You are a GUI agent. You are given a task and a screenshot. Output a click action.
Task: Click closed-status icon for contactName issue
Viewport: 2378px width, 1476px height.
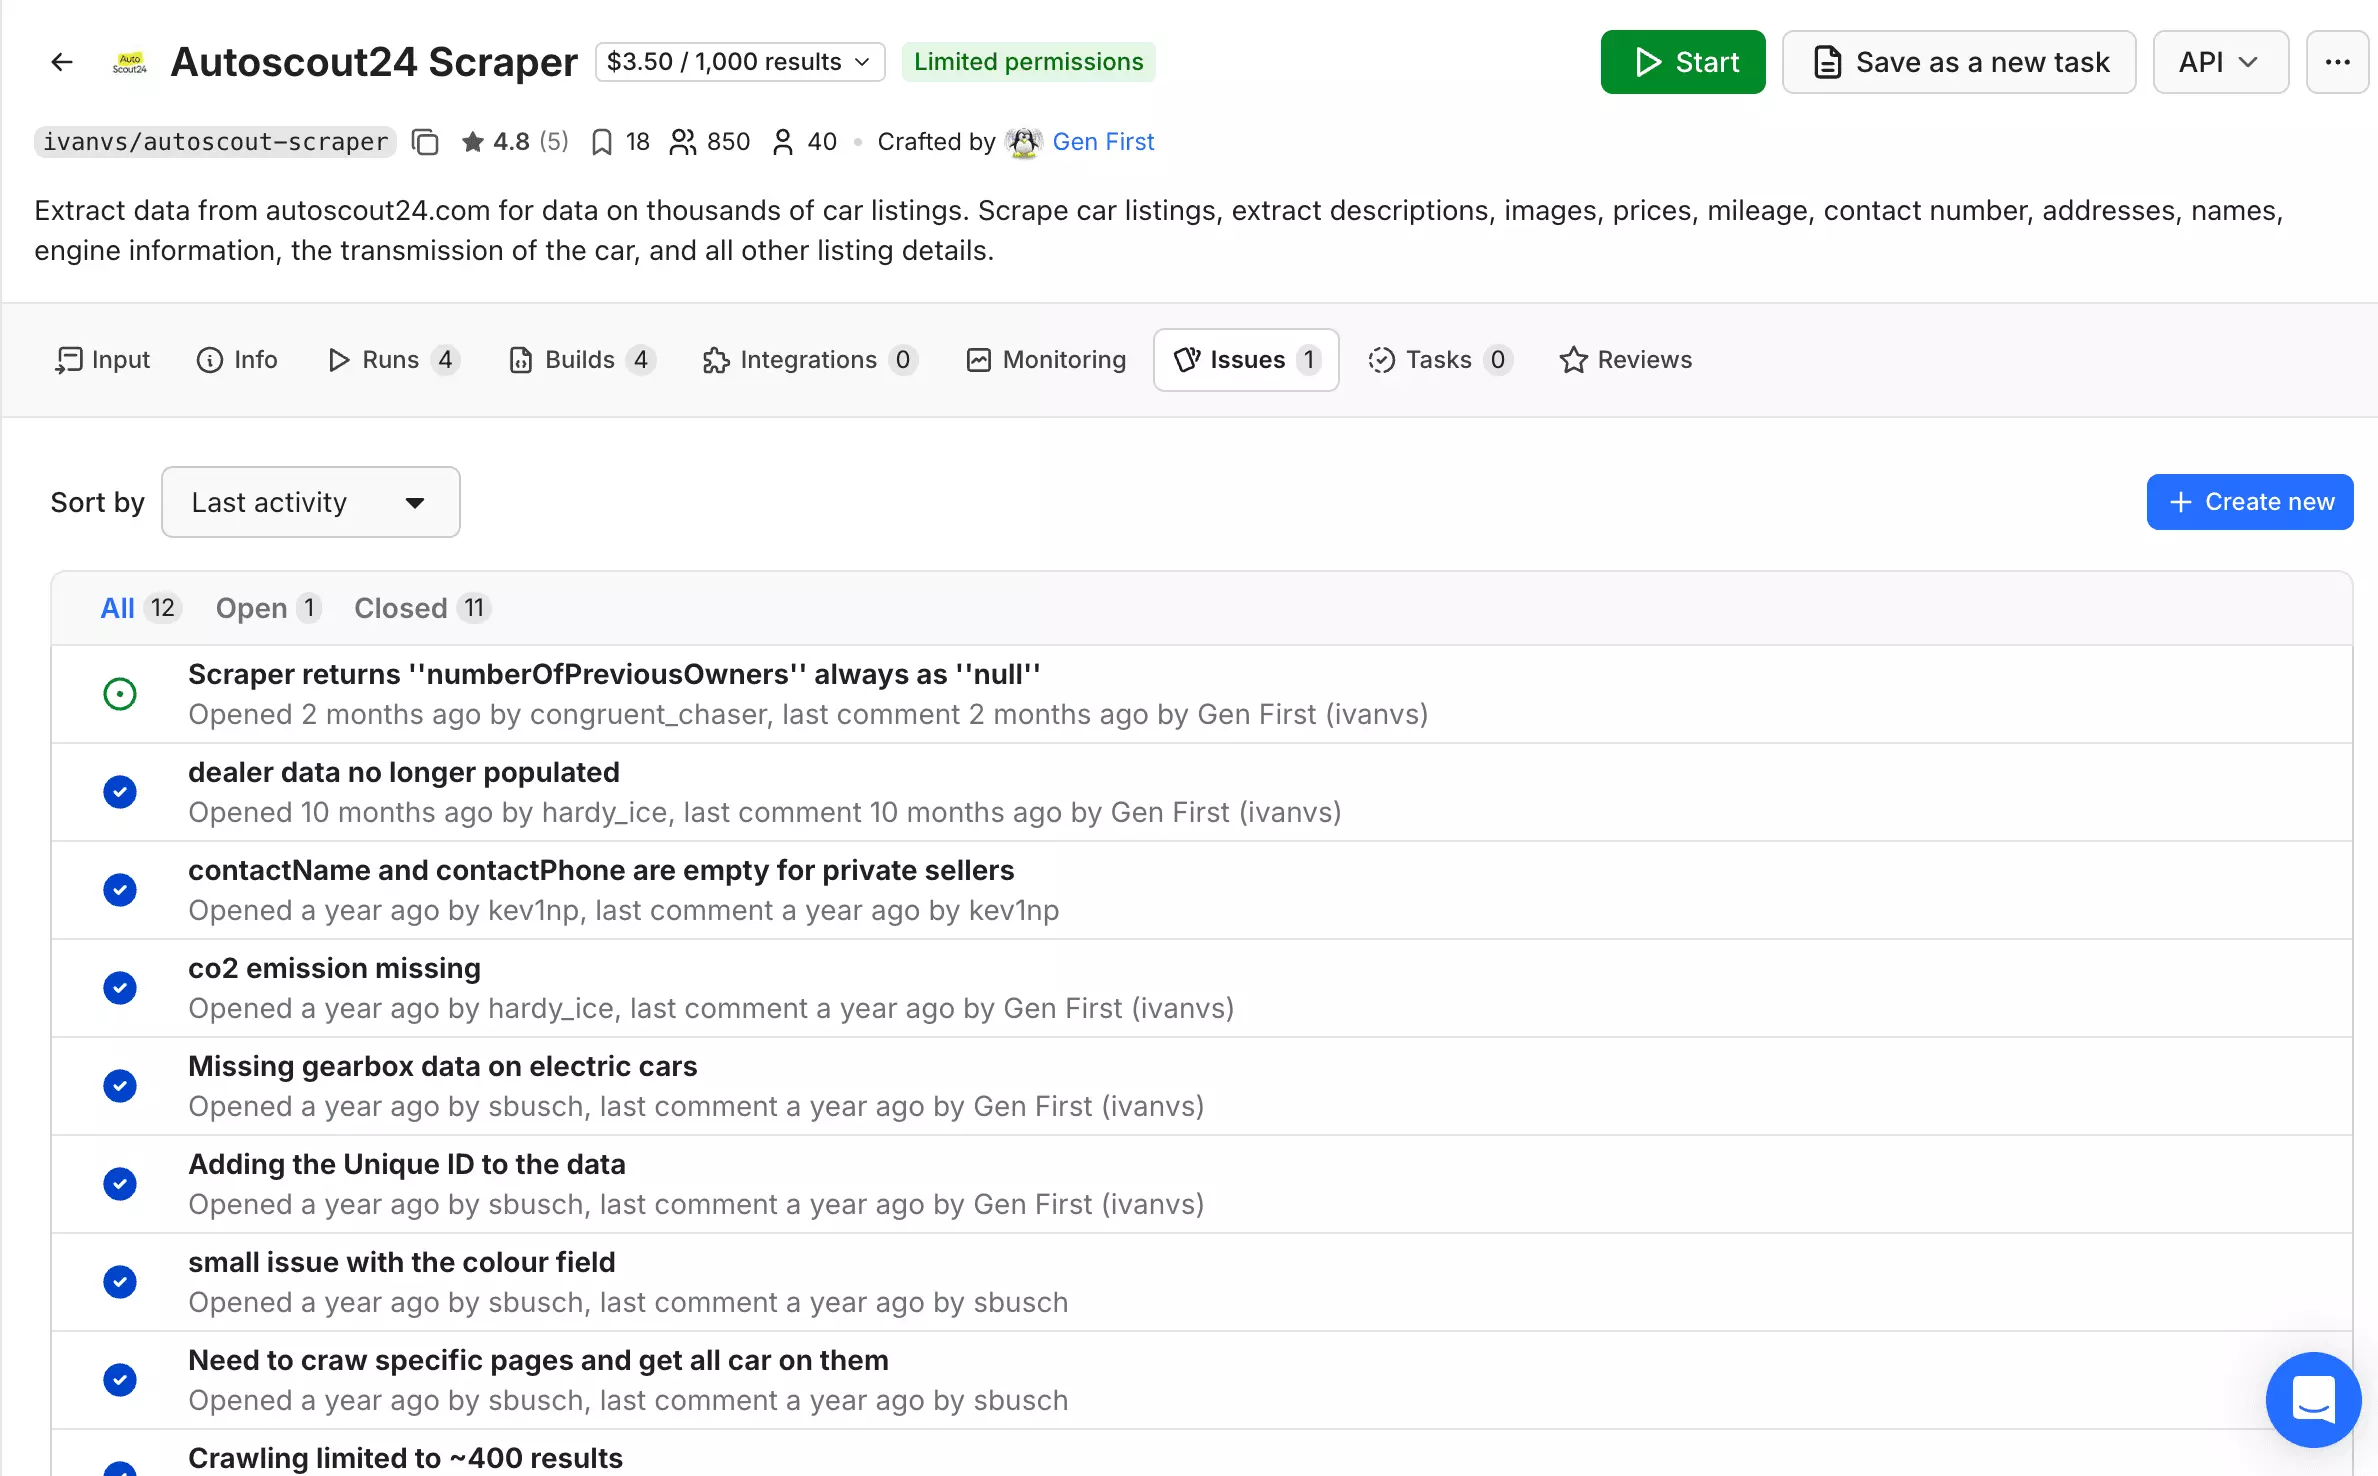click(x=120, y=890)
